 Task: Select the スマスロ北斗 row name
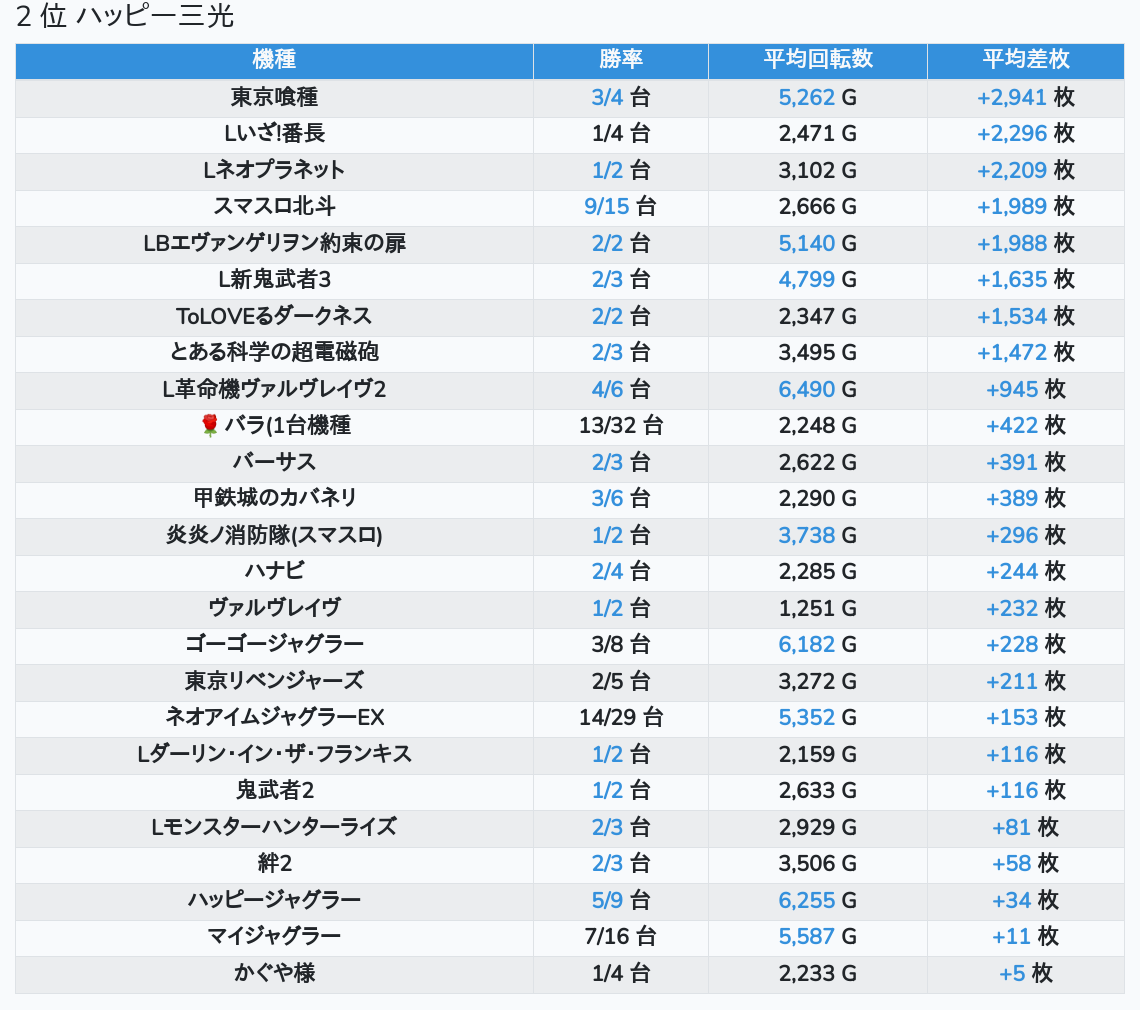(274, 207)
